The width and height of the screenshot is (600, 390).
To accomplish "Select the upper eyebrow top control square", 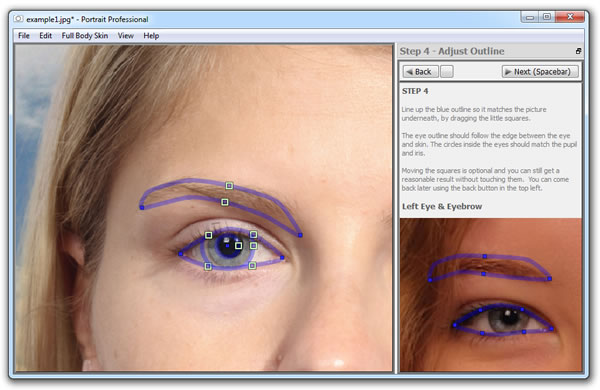I will click(229, 186).
